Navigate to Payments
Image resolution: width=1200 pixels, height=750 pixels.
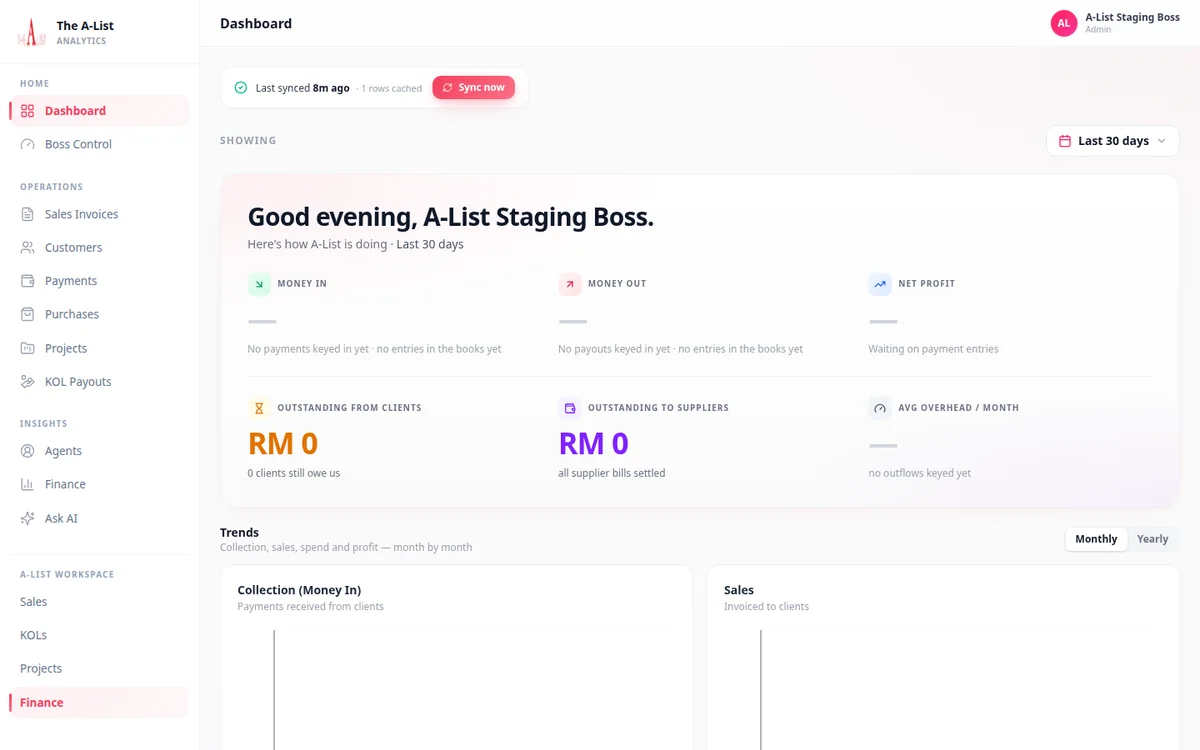point(99,281)
